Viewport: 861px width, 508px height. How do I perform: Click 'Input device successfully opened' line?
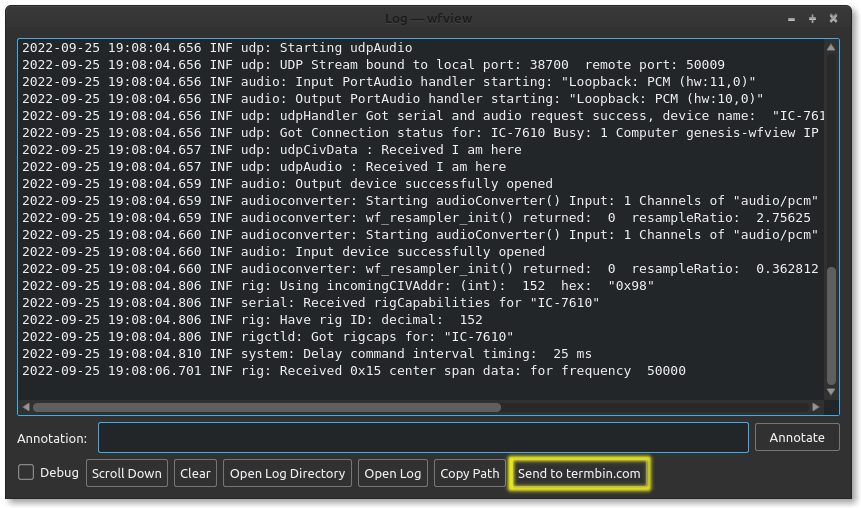tap(283, 252)
